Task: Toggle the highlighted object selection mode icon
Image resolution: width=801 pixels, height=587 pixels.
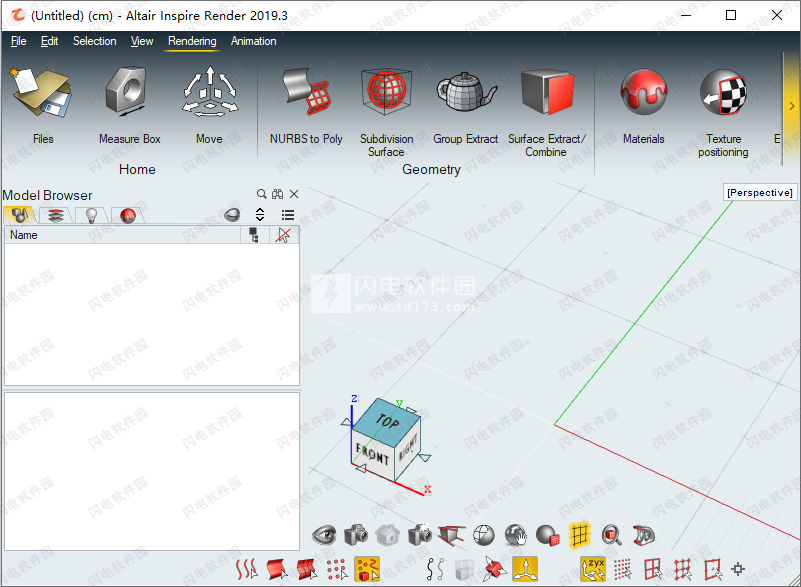Action: click(x=367, y=569)
